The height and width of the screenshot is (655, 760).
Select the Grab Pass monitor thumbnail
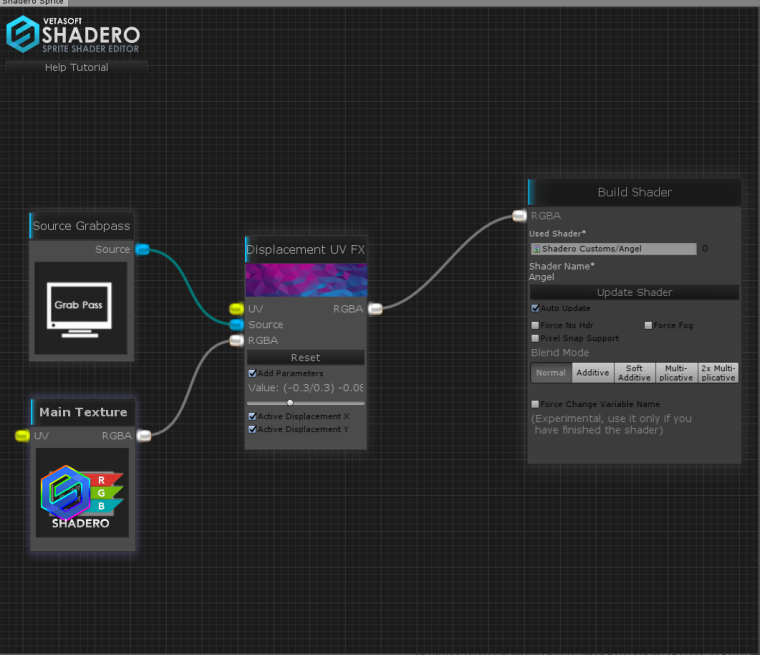click(x=80, y=308)
